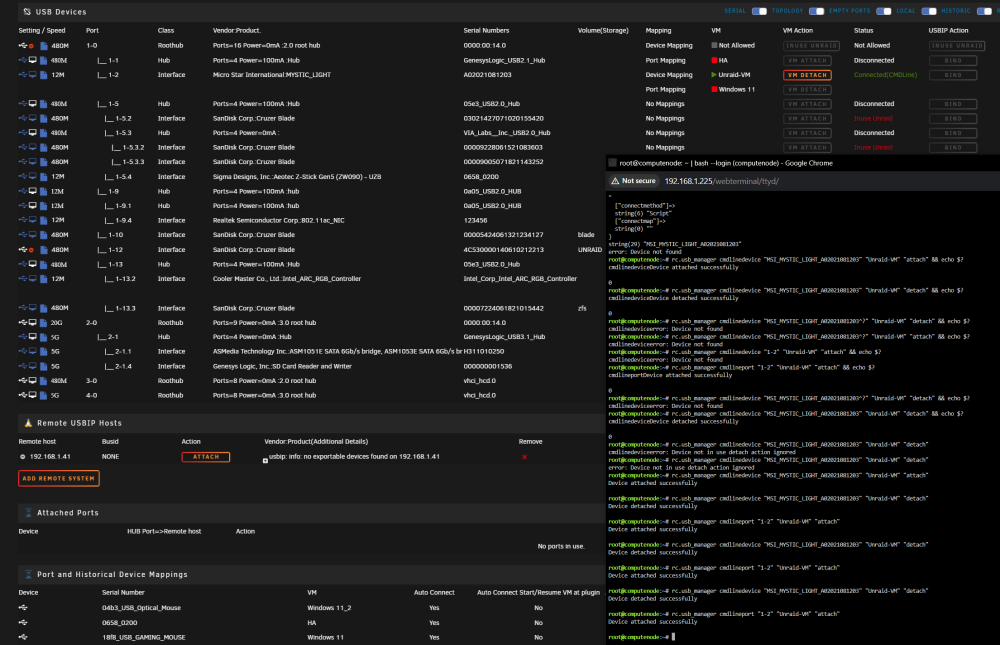The width and height of the screenshot is (1000, 645).
Task: Click the monitor icon on the 2-0 roothub row
Action: (x=33, y=322)
